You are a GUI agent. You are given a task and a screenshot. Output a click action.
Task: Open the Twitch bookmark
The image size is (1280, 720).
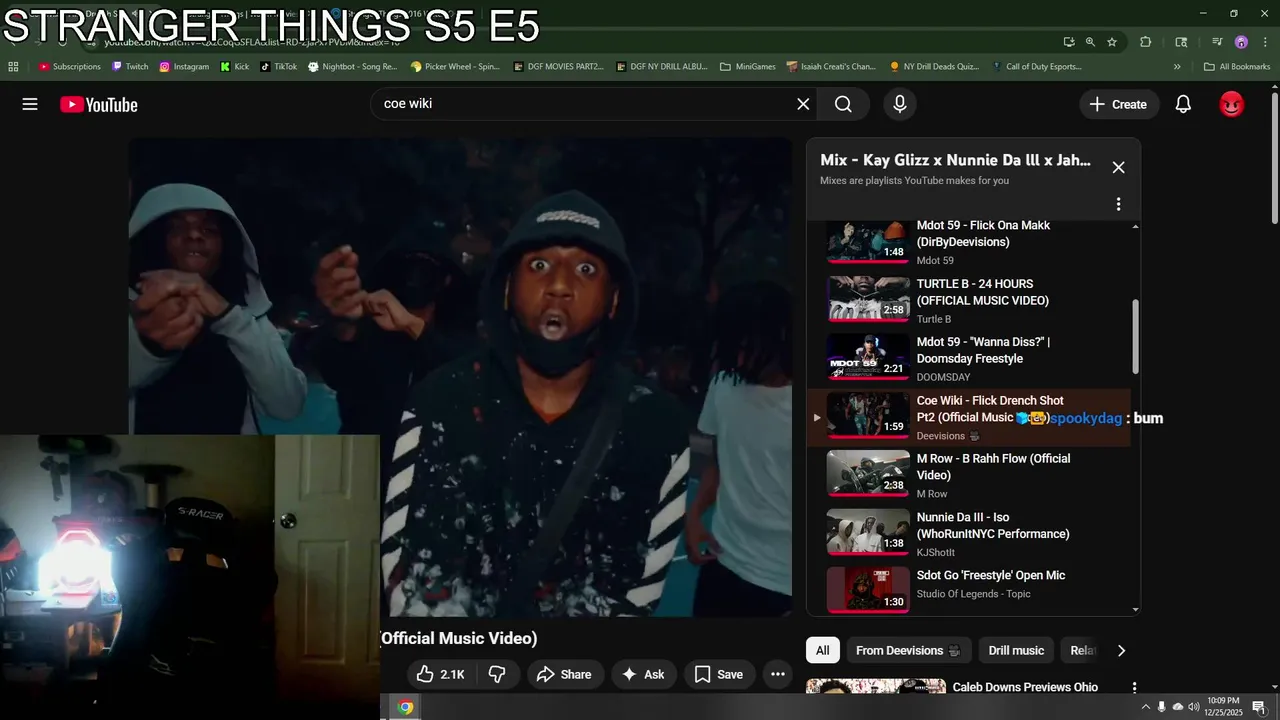[130, 67]
